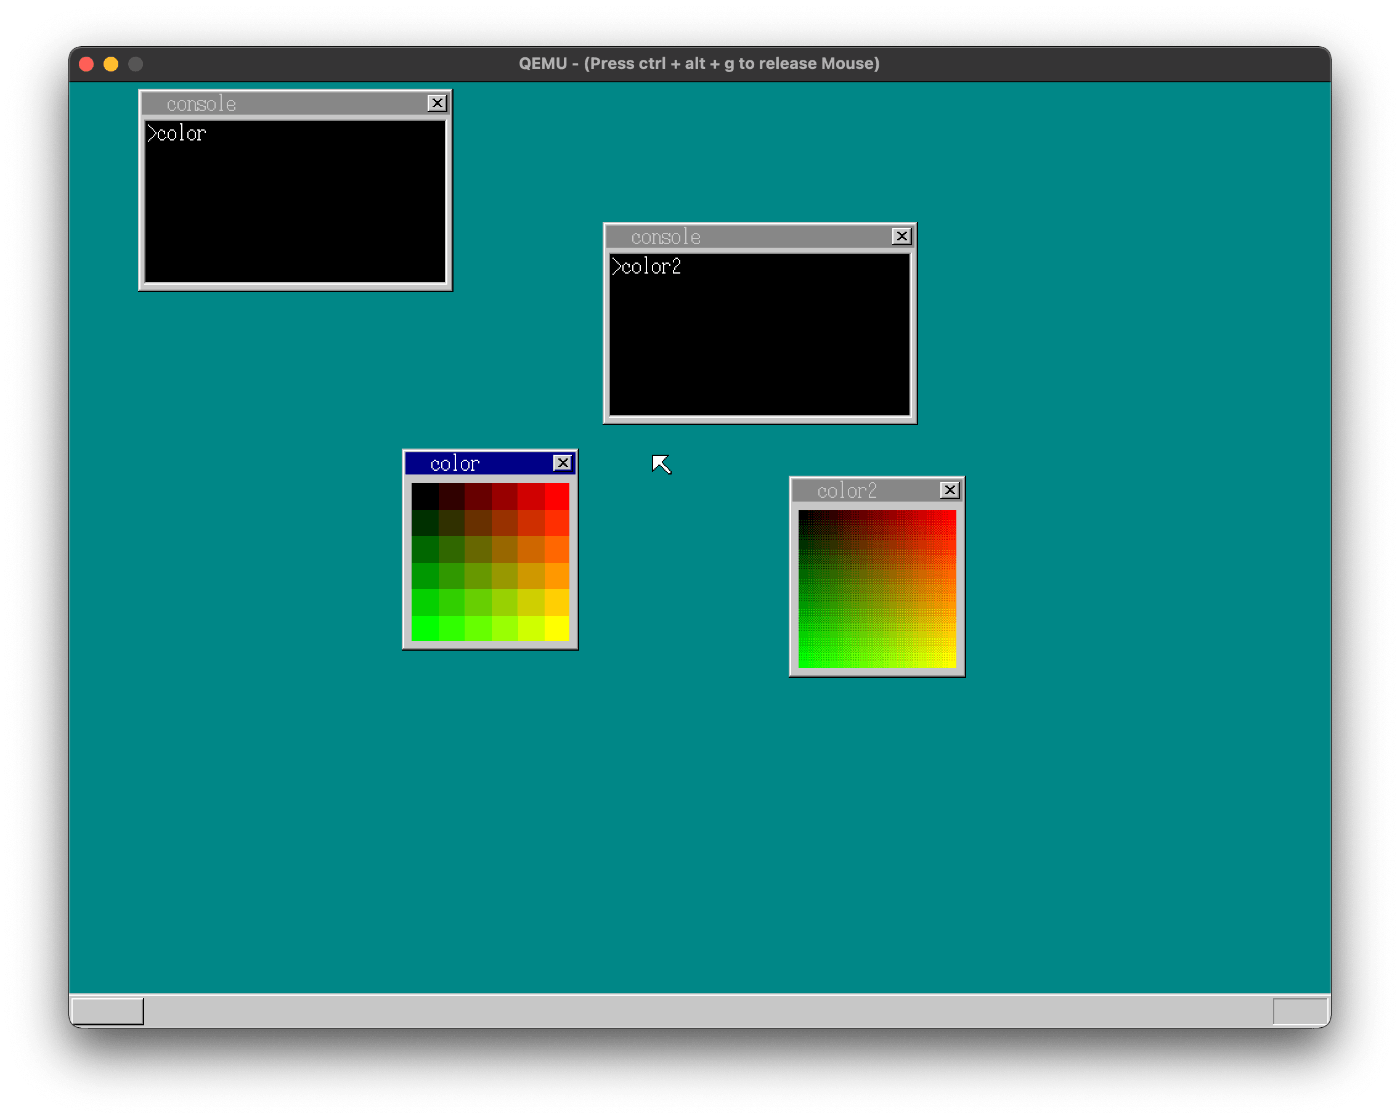
Task: Pick the yellow swatch in color window
Action: point(556,628)
